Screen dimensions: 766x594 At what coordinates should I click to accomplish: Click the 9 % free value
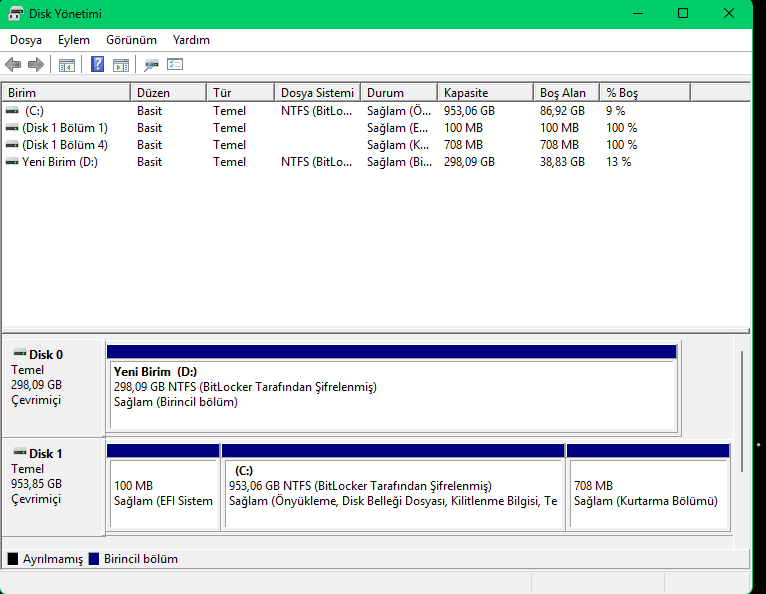tap(616, 111)
